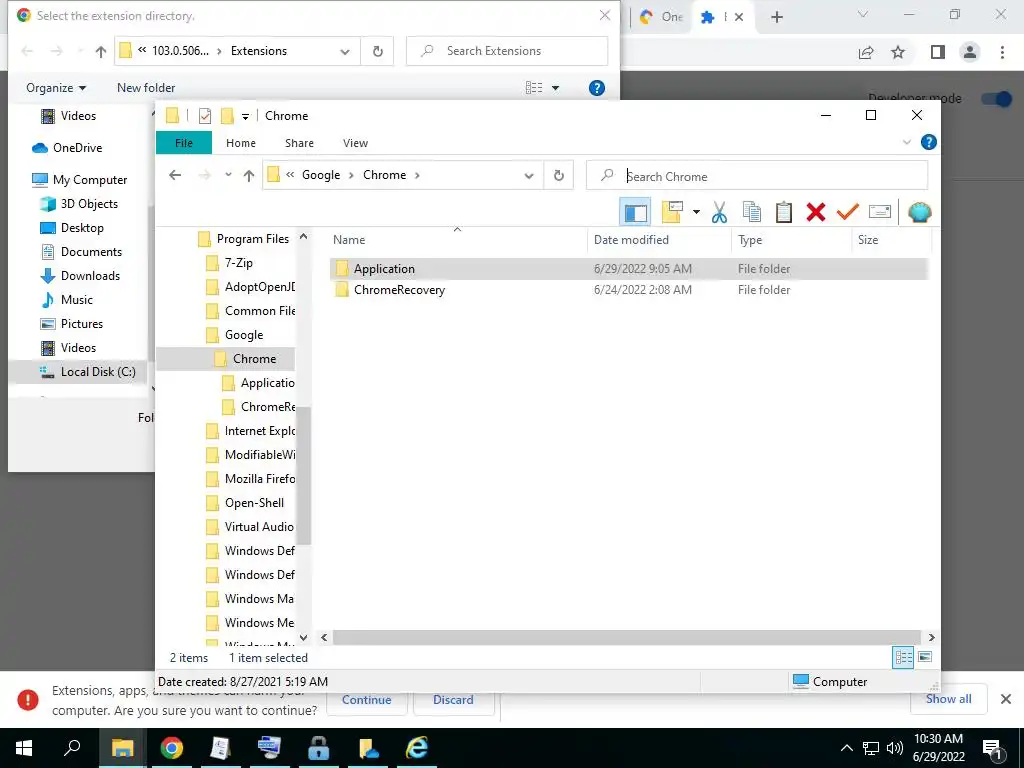
Task: Open the Extensions path dropdown in dialog
Action: tap(345, 52)
